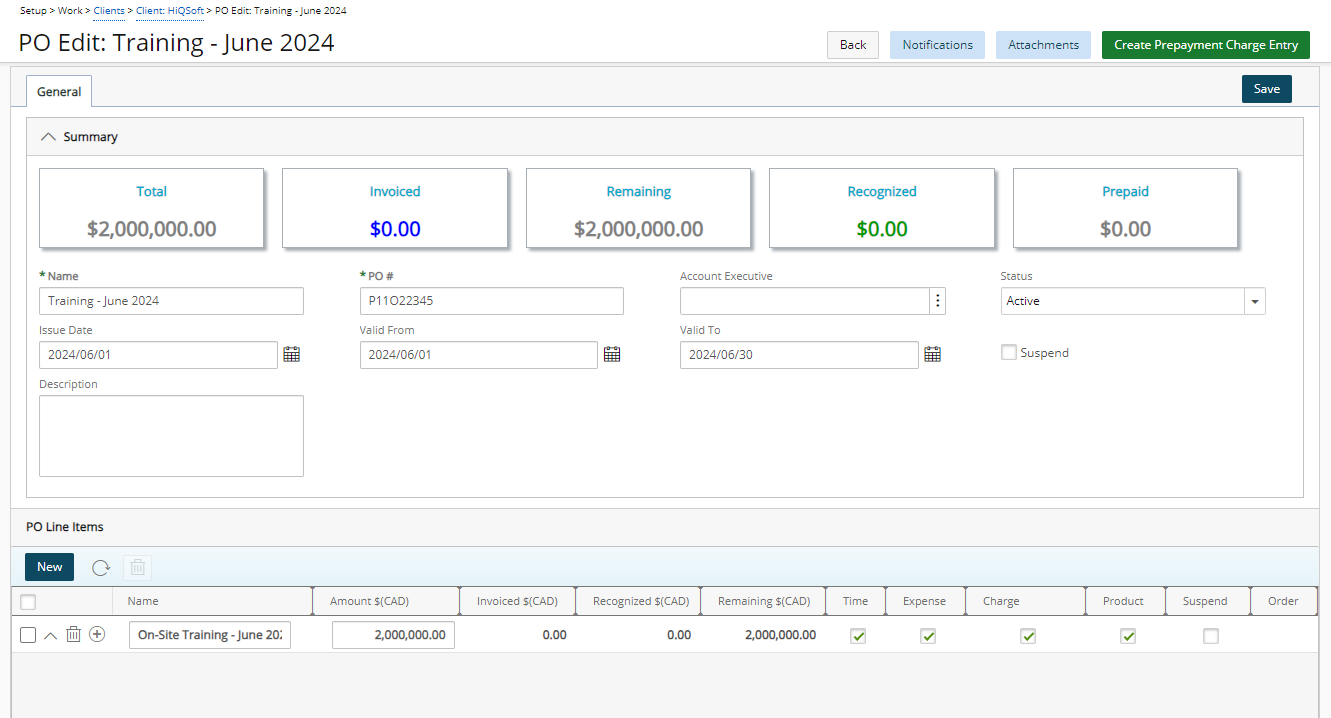Uncheck Expense for On-Site Training line item

pyautogui.click(x=928, y=636)
